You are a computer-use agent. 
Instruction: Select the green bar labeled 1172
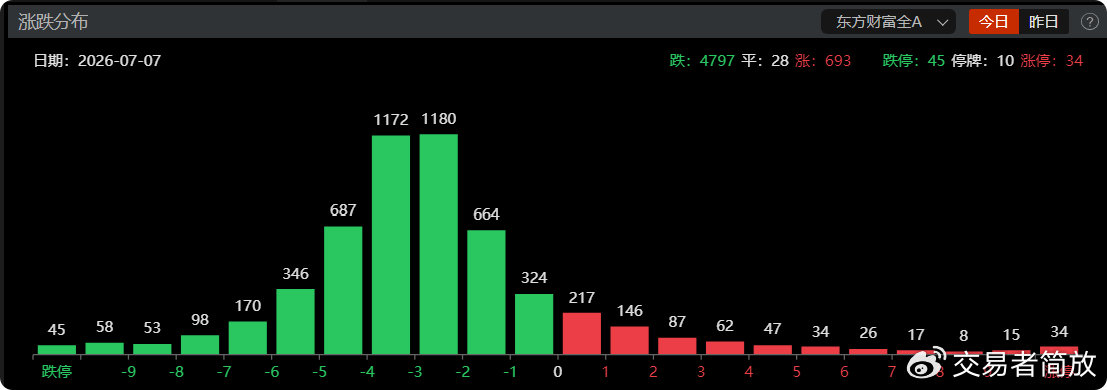[x=390, y=244]
